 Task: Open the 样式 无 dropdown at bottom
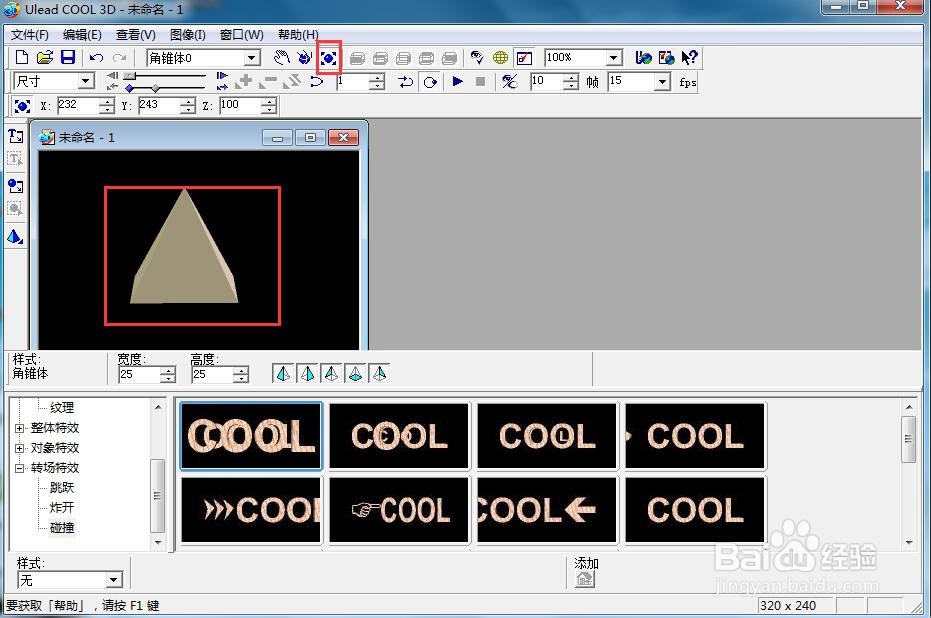coord(114,580)
